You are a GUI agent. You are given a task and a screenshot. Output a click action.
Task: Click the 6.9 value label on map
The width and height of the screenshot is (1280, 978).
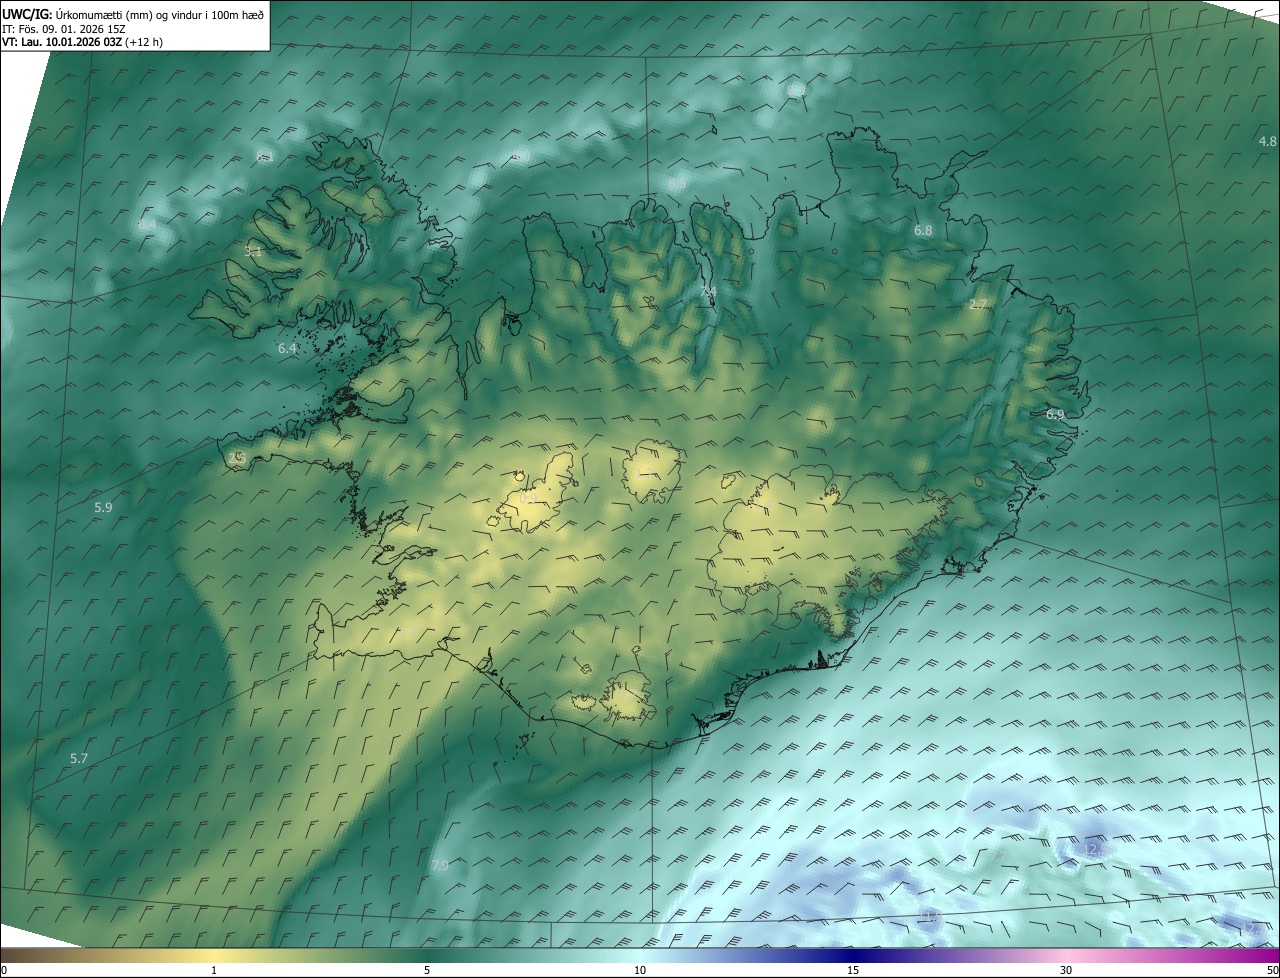point(1055,414)
